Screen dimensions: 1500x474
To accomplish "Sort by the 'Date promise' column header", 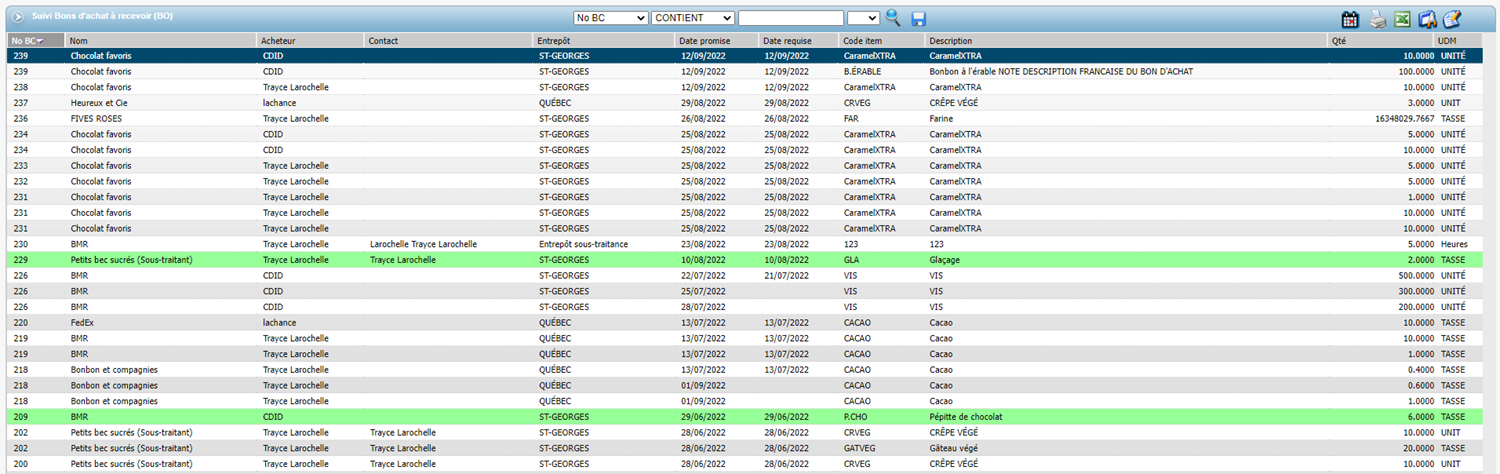I will point(716,40).
